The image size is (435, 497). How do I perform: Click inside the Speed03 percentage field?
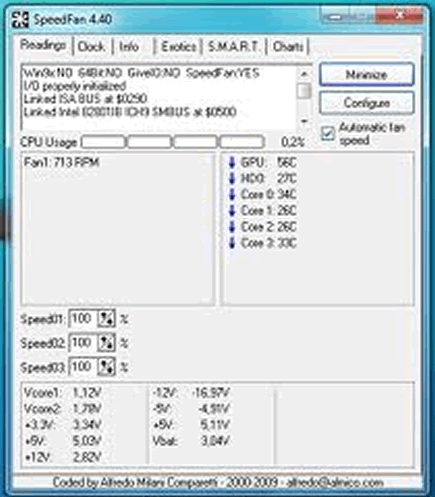83,367
